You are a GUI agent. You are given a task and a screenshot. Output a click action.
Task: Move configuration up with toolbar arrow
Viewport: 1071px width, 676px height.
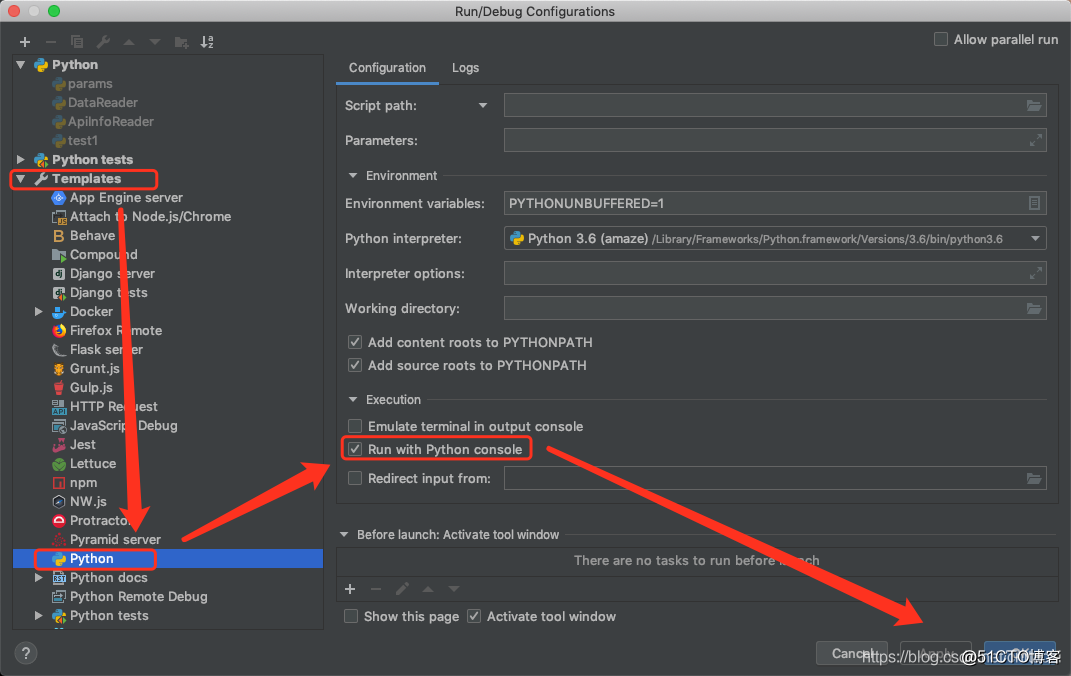pyautogui.click(x=129, y=42)
